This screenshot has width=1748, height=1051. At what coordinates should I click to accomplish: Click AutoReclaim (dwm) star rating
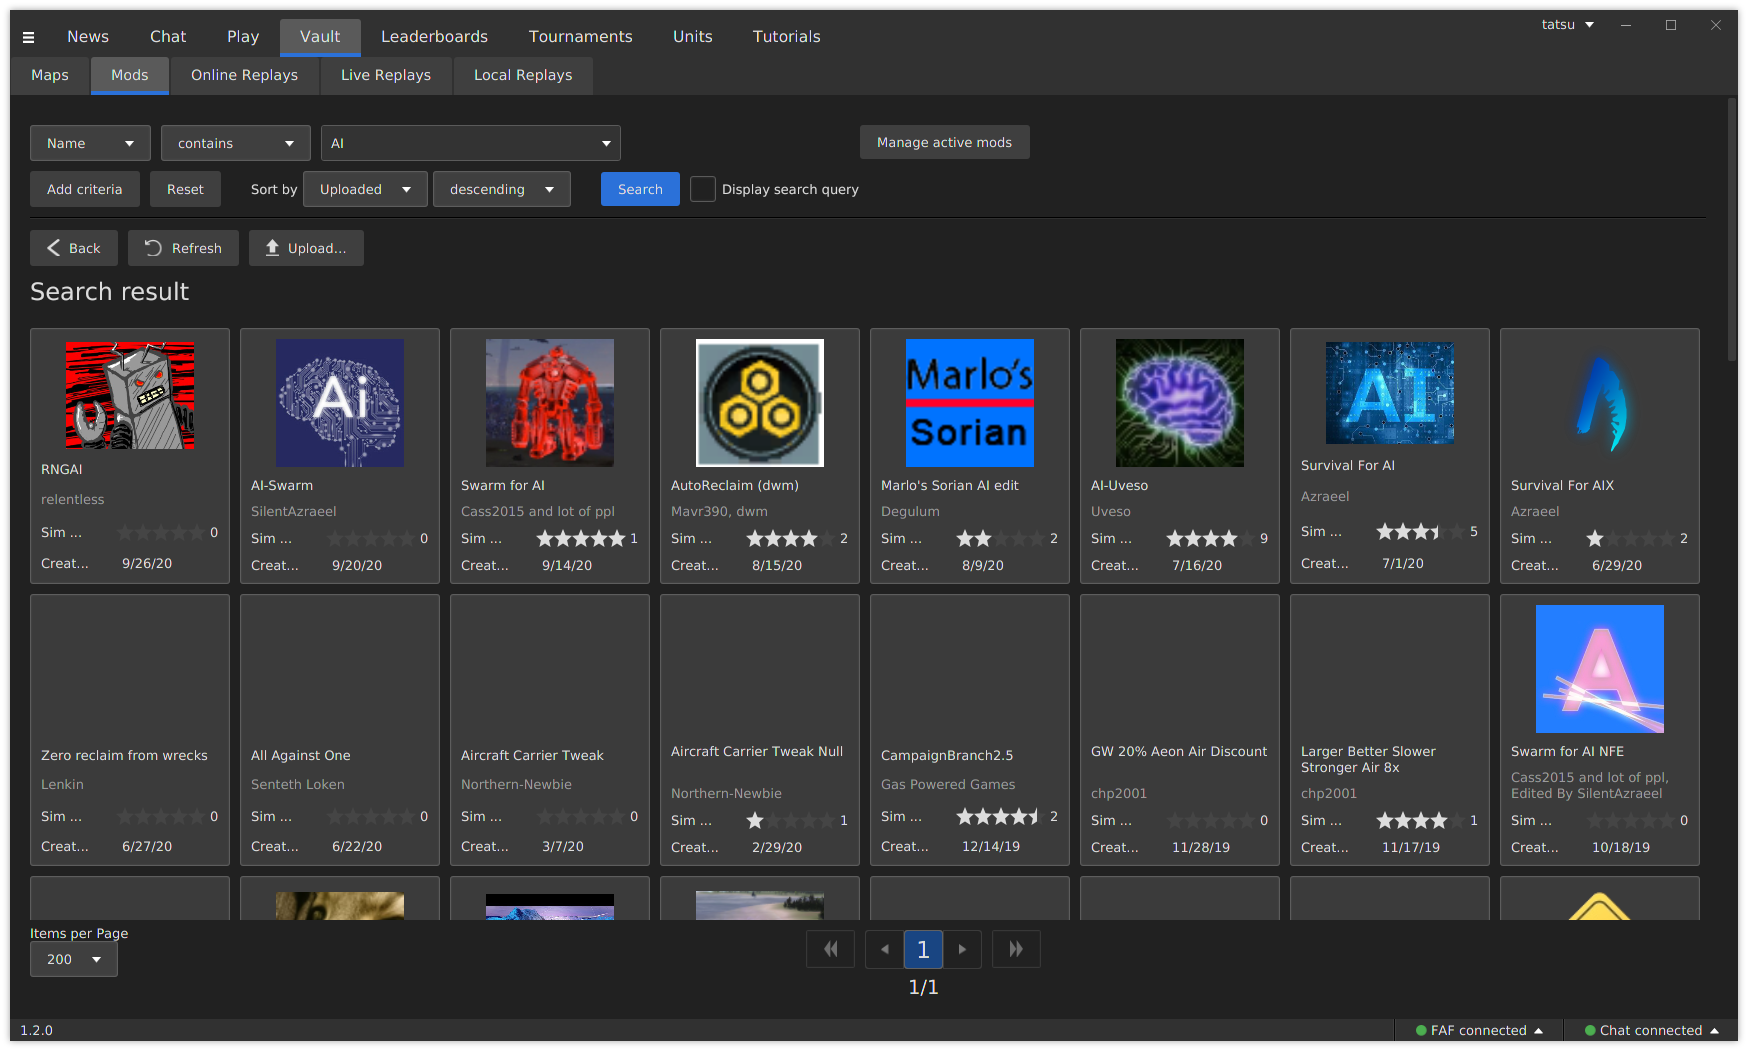[791, 538]
